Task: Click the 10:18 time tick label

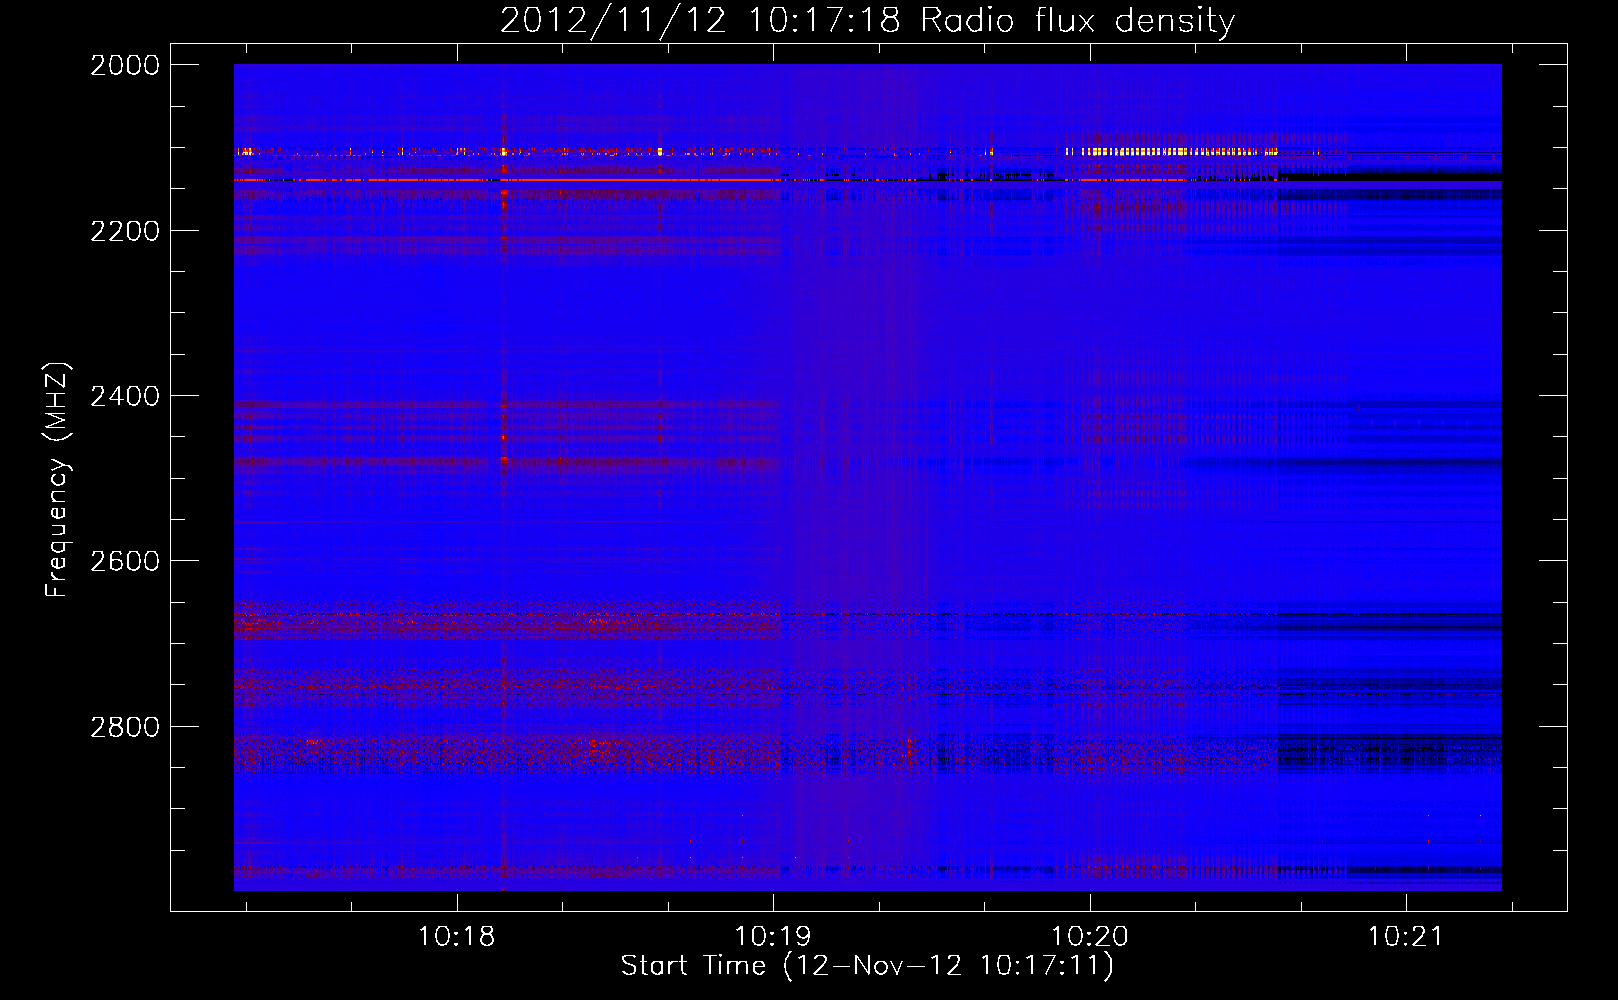Action: (457, 937)
